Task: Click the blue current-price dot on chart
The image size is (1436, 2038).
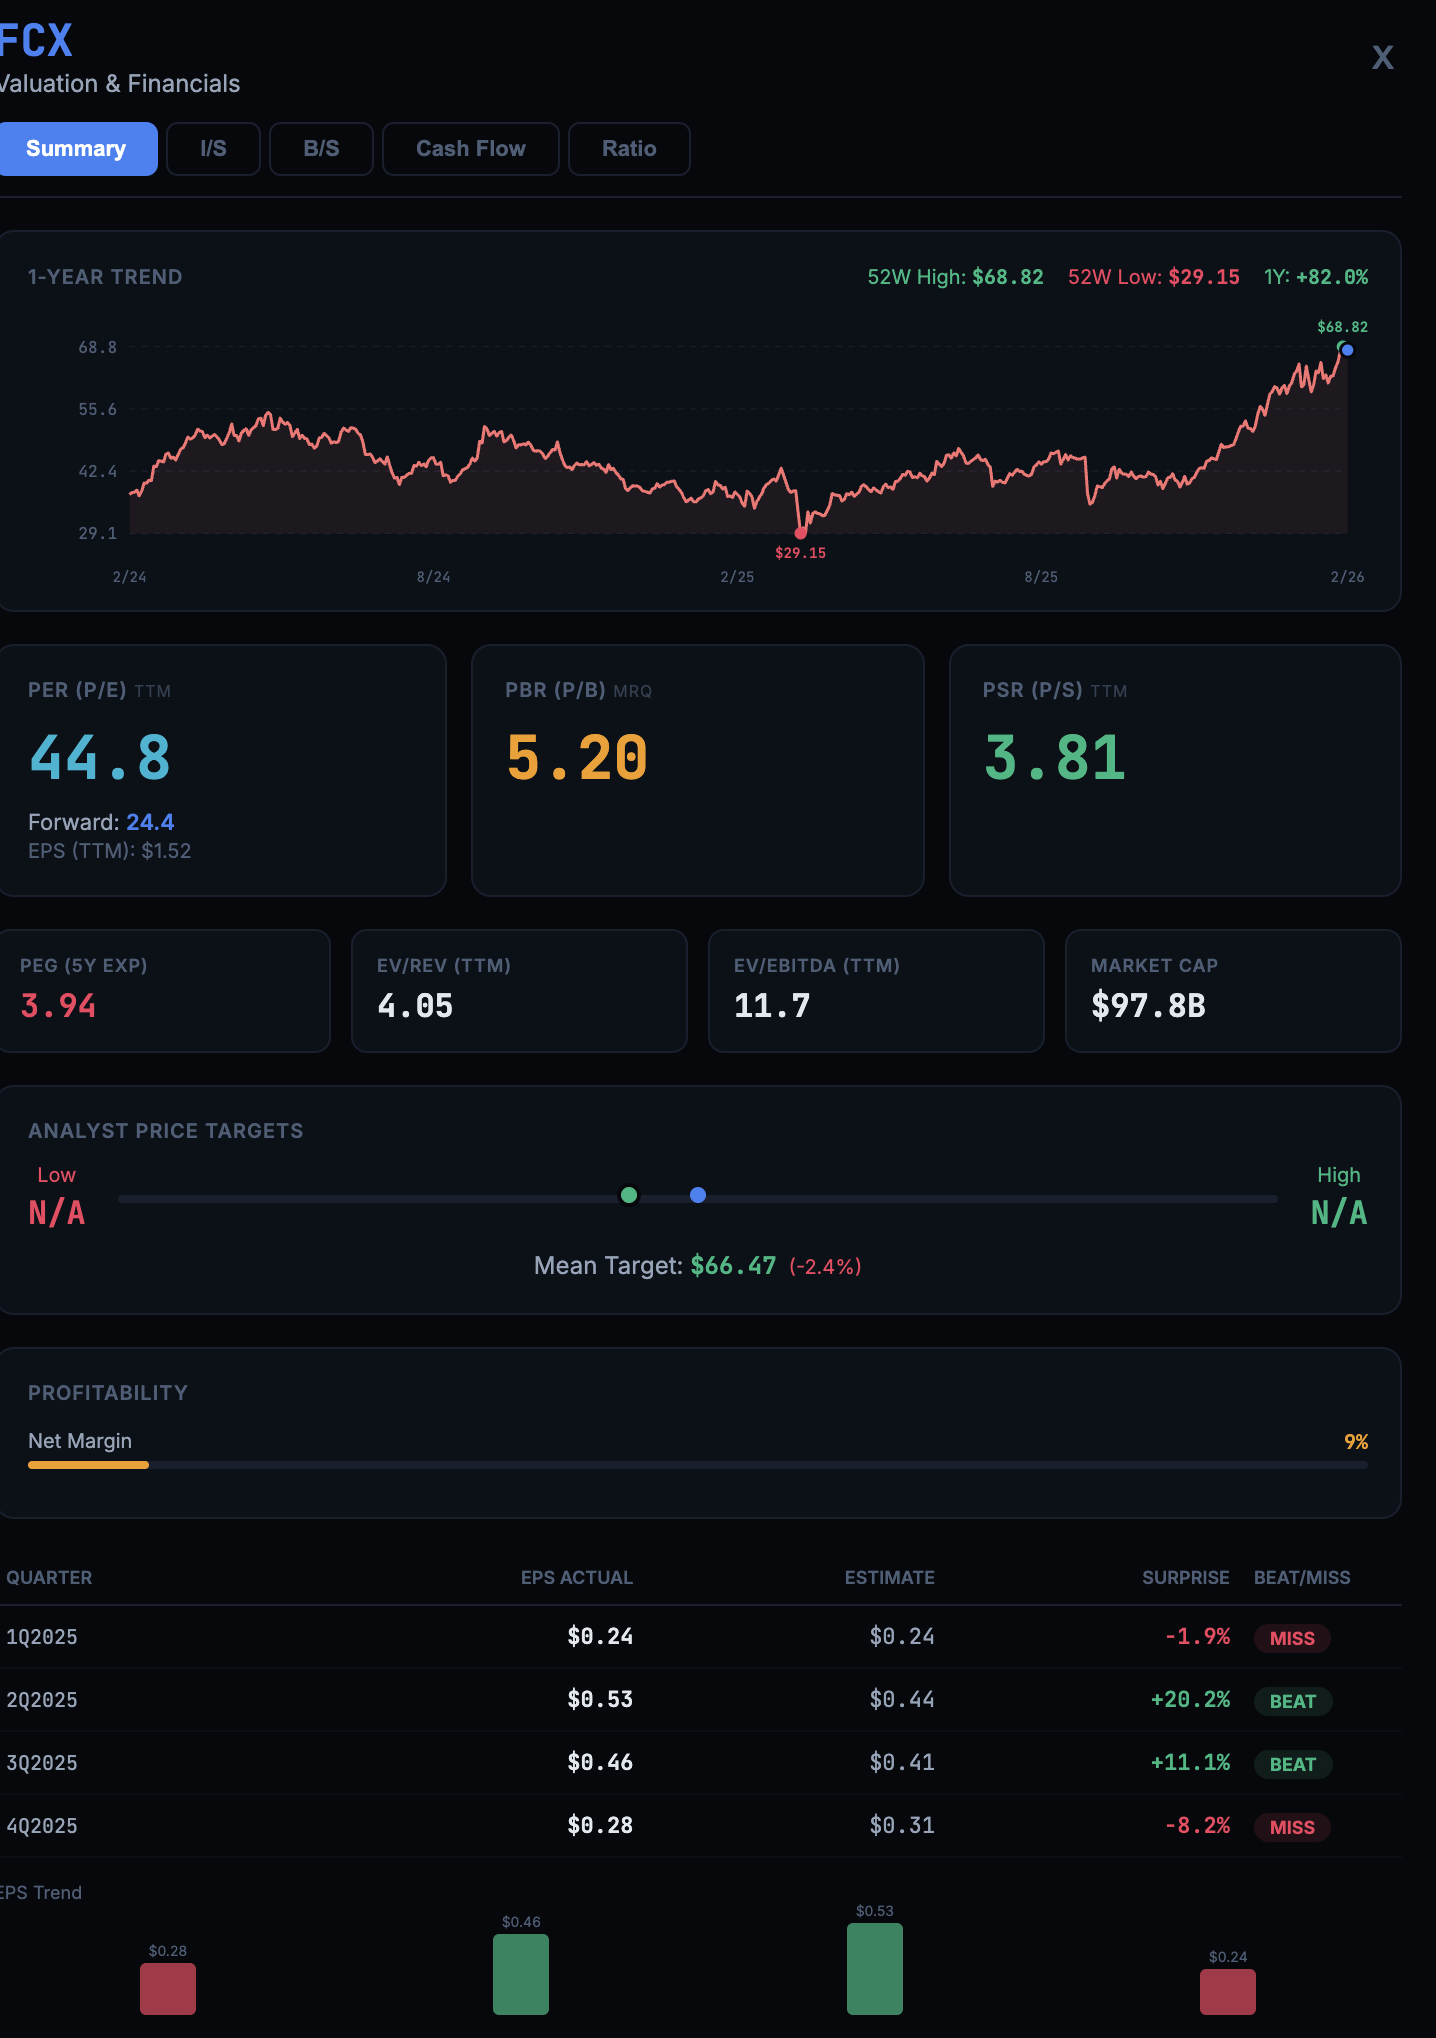Action: point(1347,350)
